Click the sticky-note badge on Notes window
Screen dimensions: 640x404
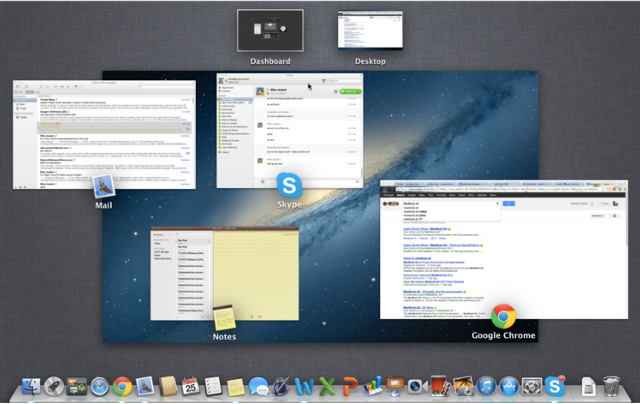tap(224, 317)
